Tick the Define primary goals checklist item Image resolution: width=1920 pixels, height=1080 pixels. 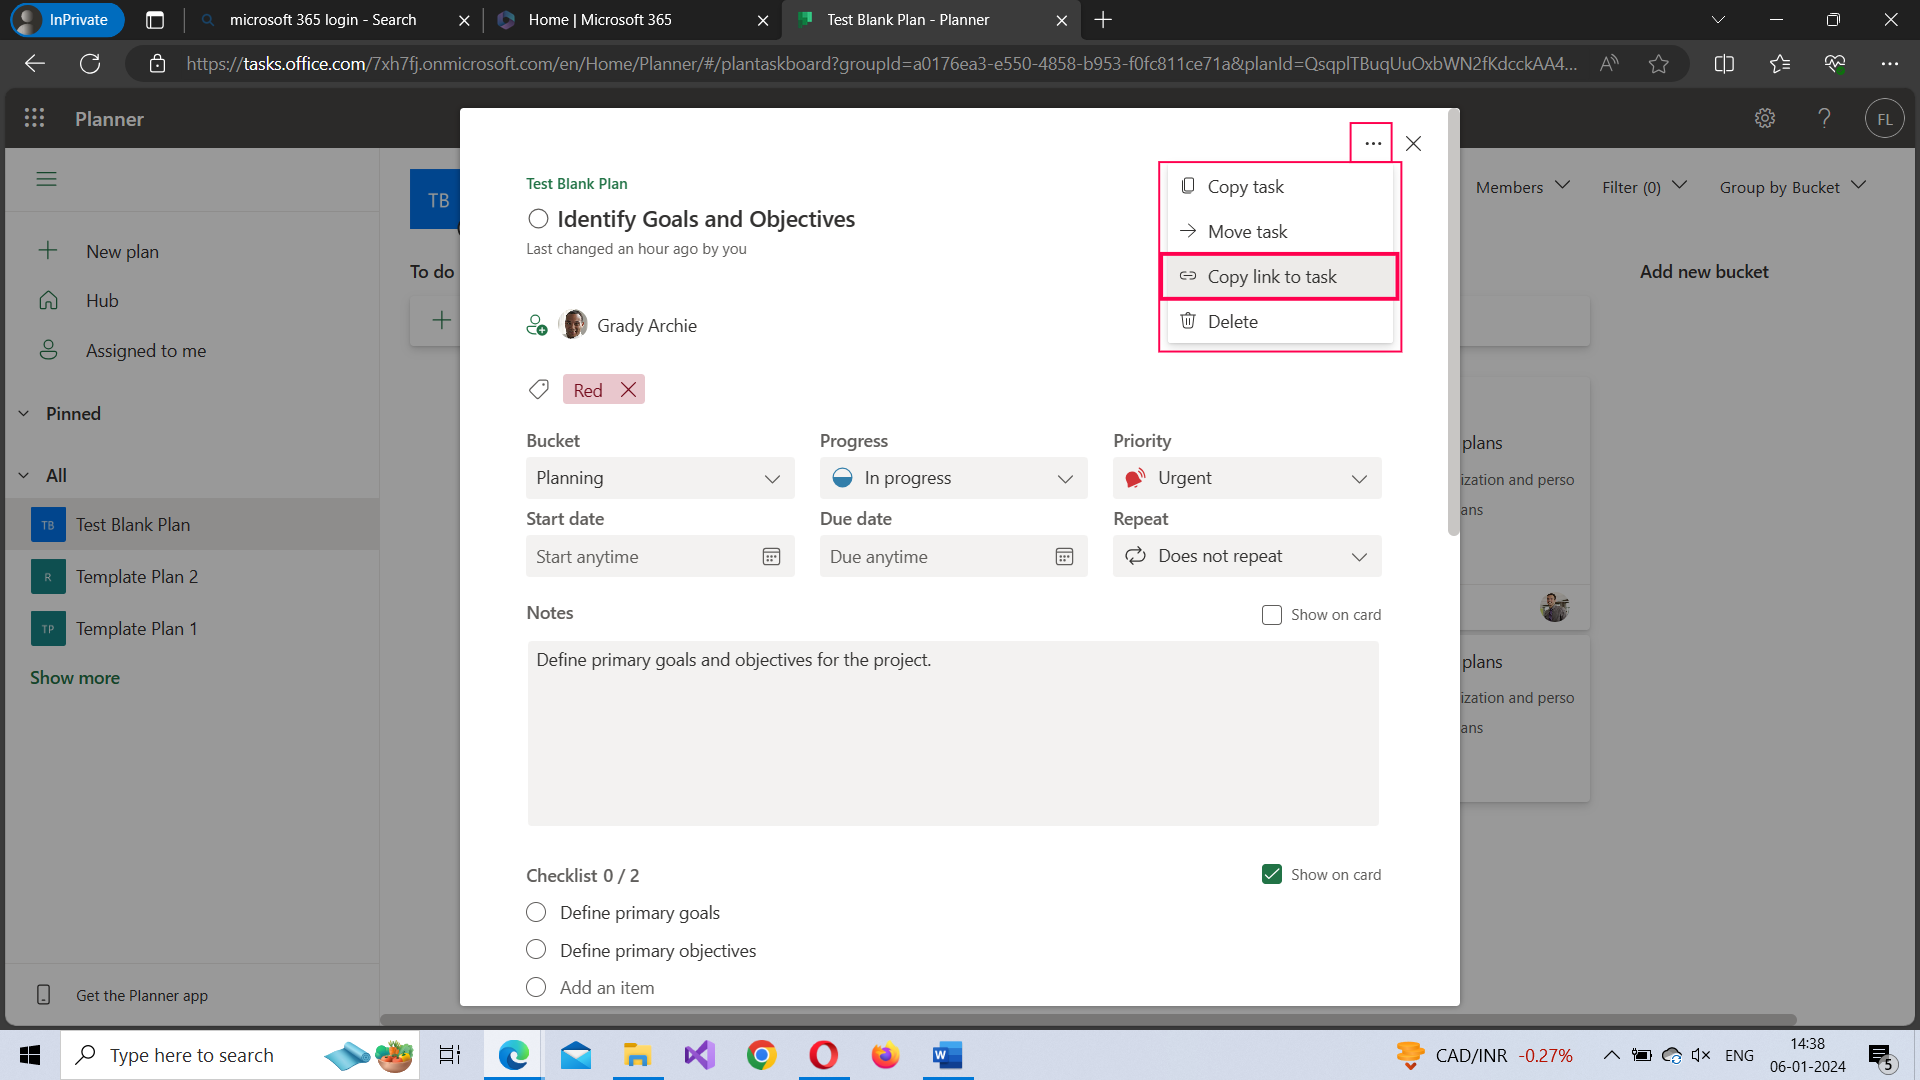point(536,912)
